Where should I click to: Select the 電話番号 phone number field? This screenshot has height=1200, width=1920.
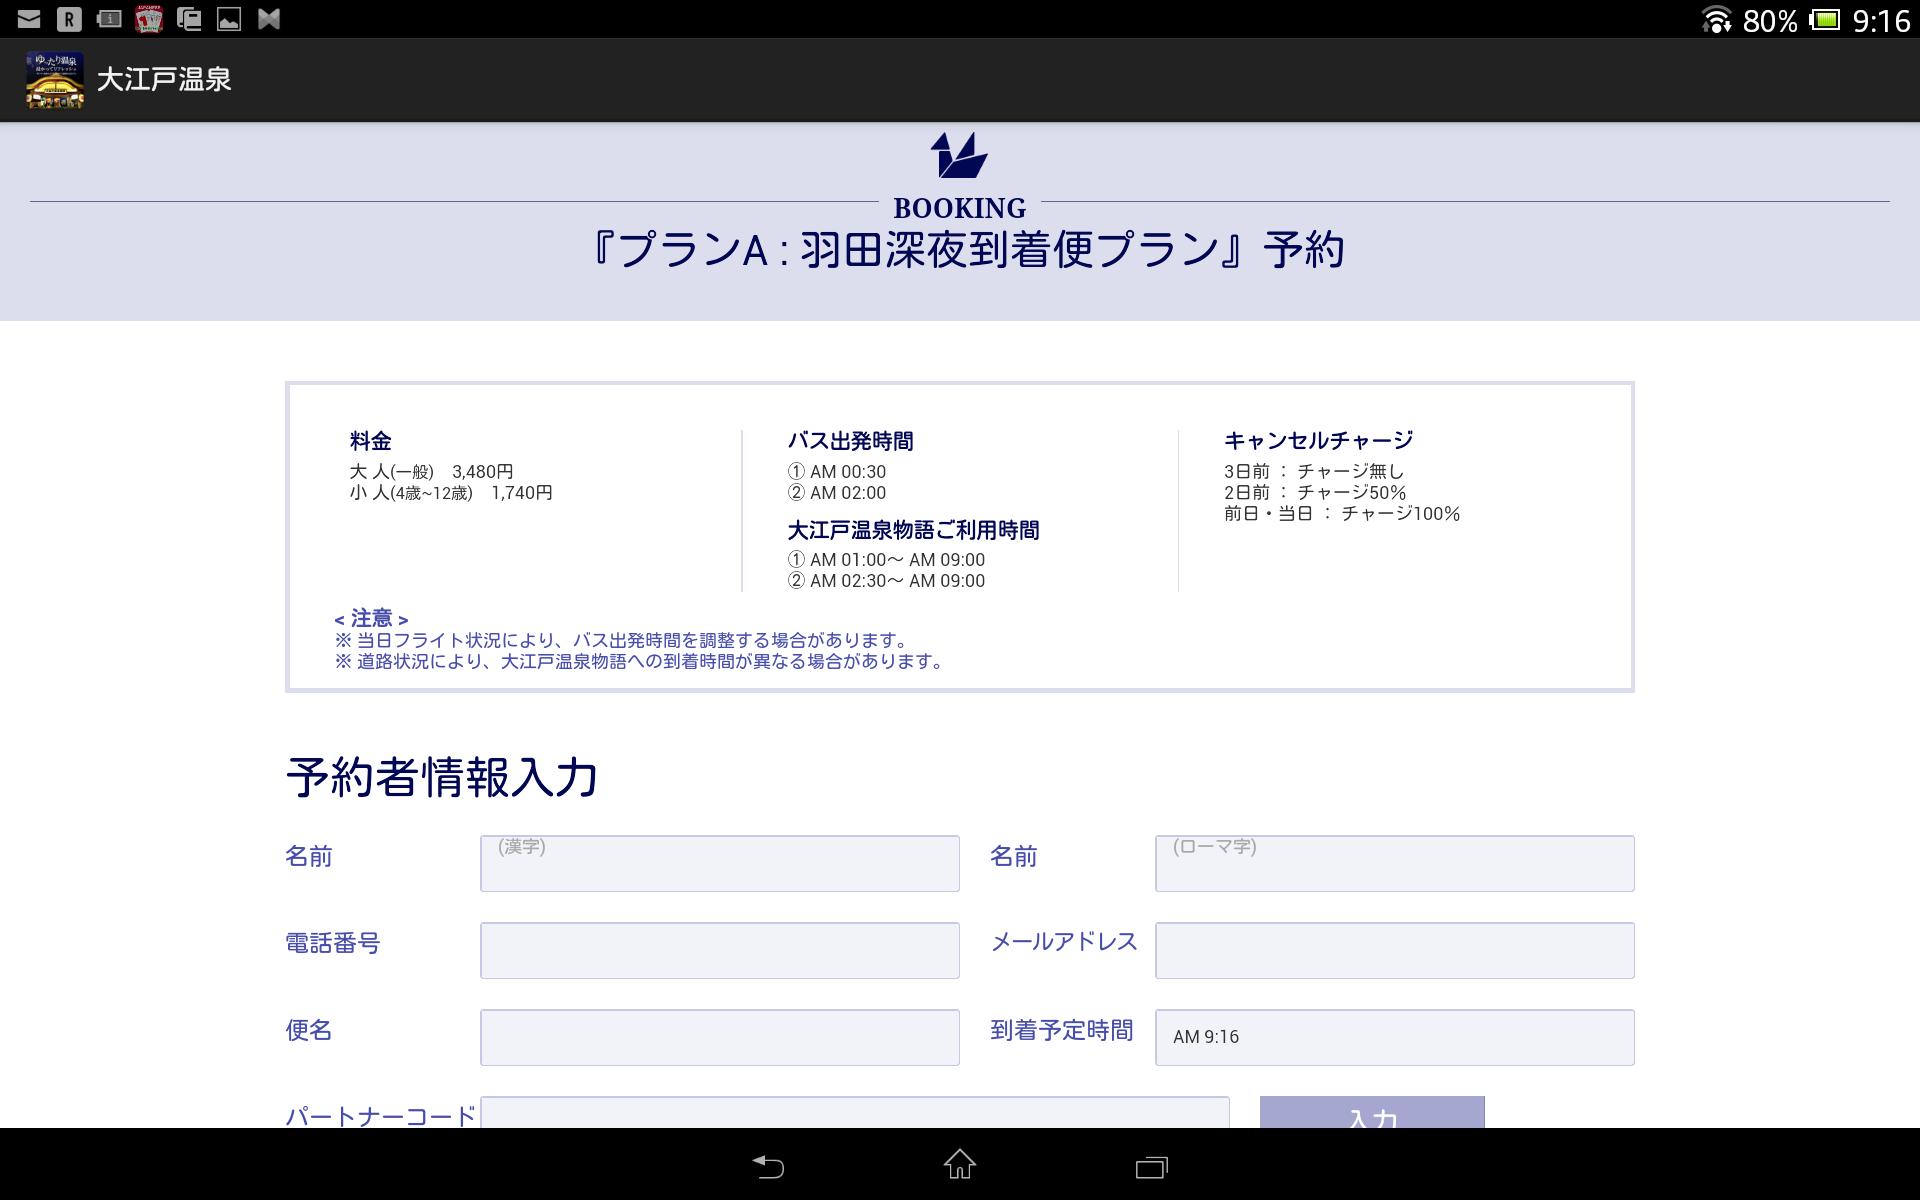click(720, 950)
